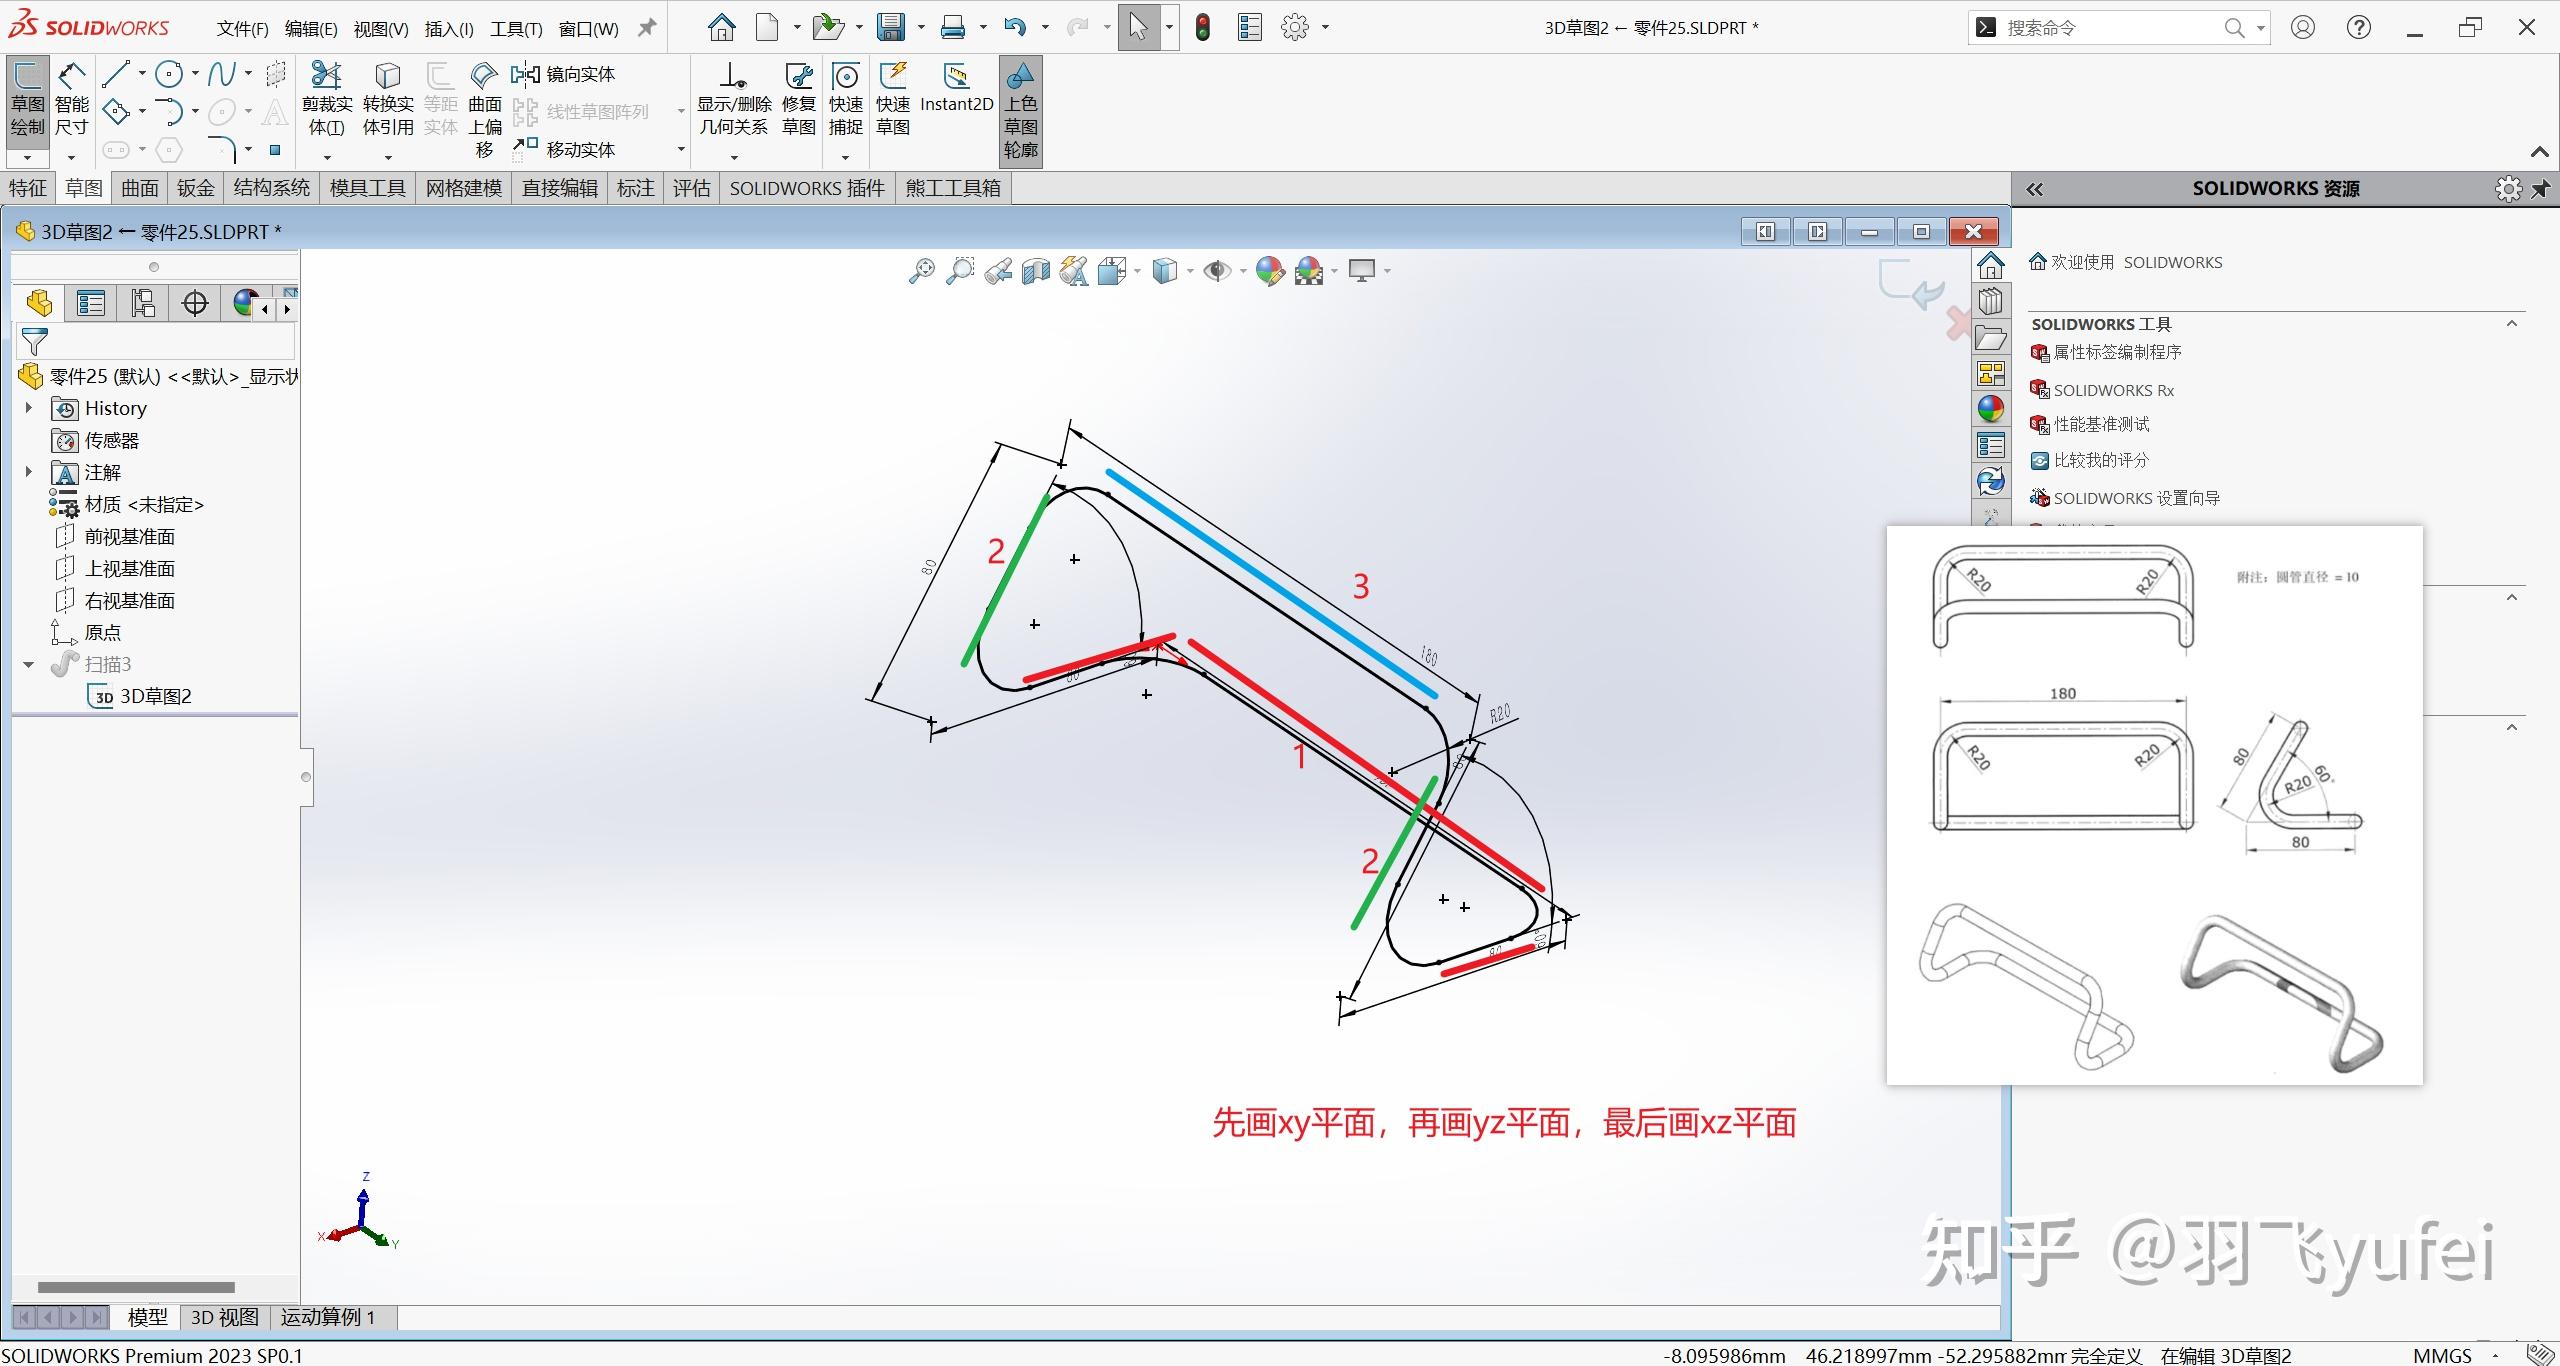
Task: Click the 局部放大 (Zoom to Area) icon
Action: coord(959,270)
